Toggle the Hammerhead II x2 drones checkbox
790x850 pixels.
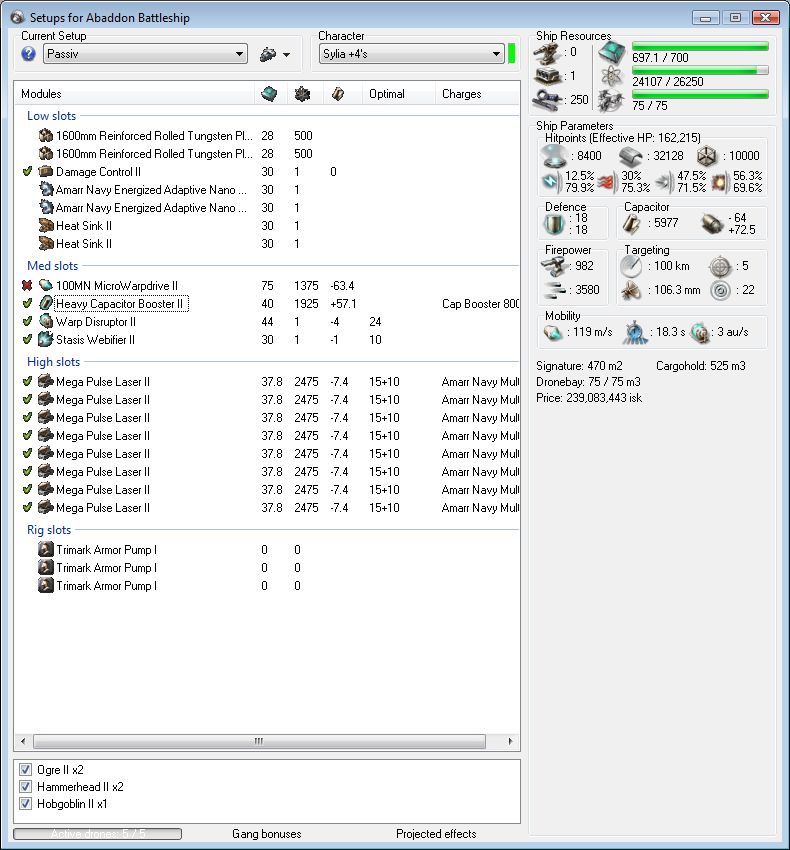coord(25,786)
